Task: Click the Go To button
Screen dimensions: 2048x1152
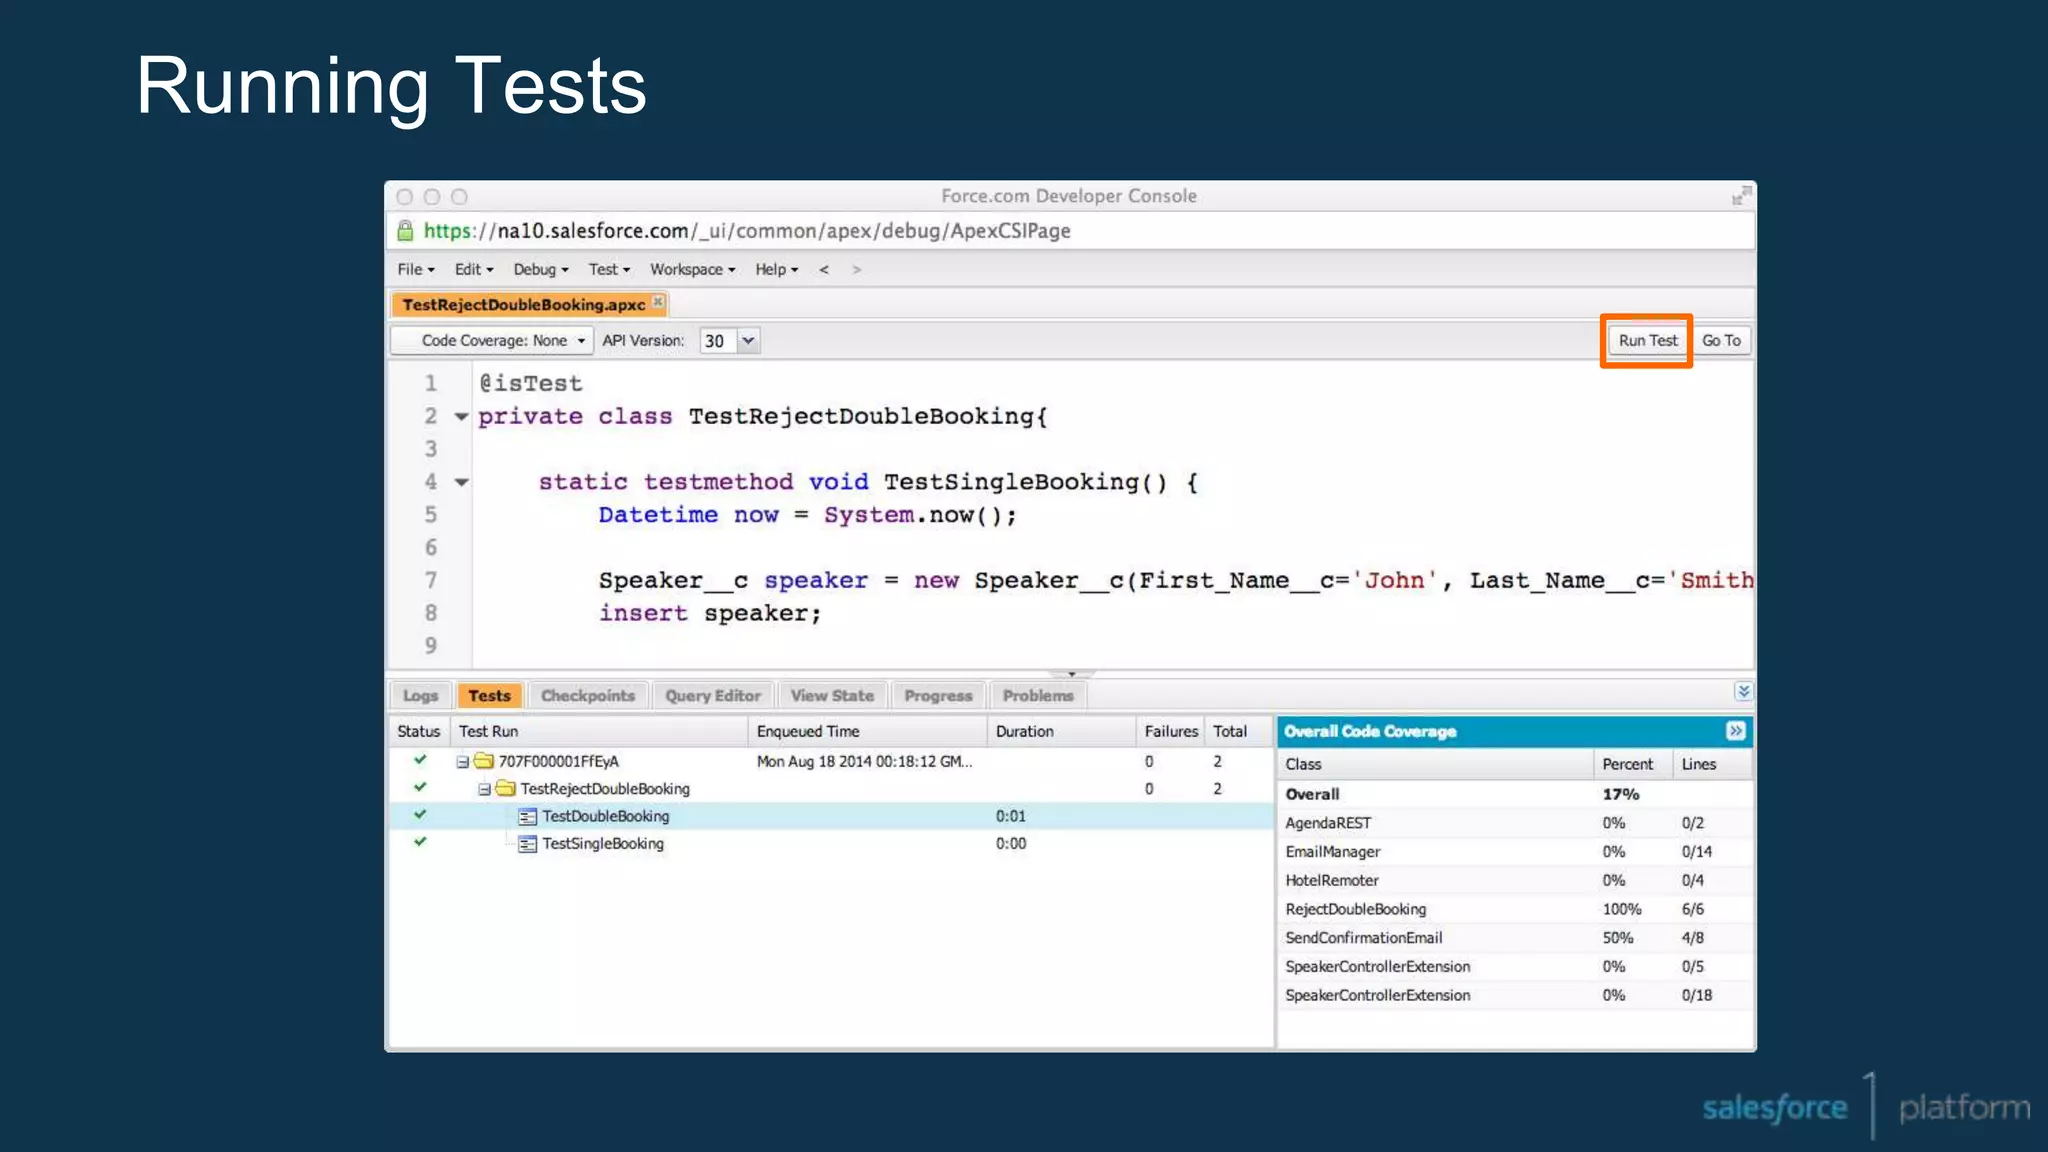Action: [x=1721, y=341]
